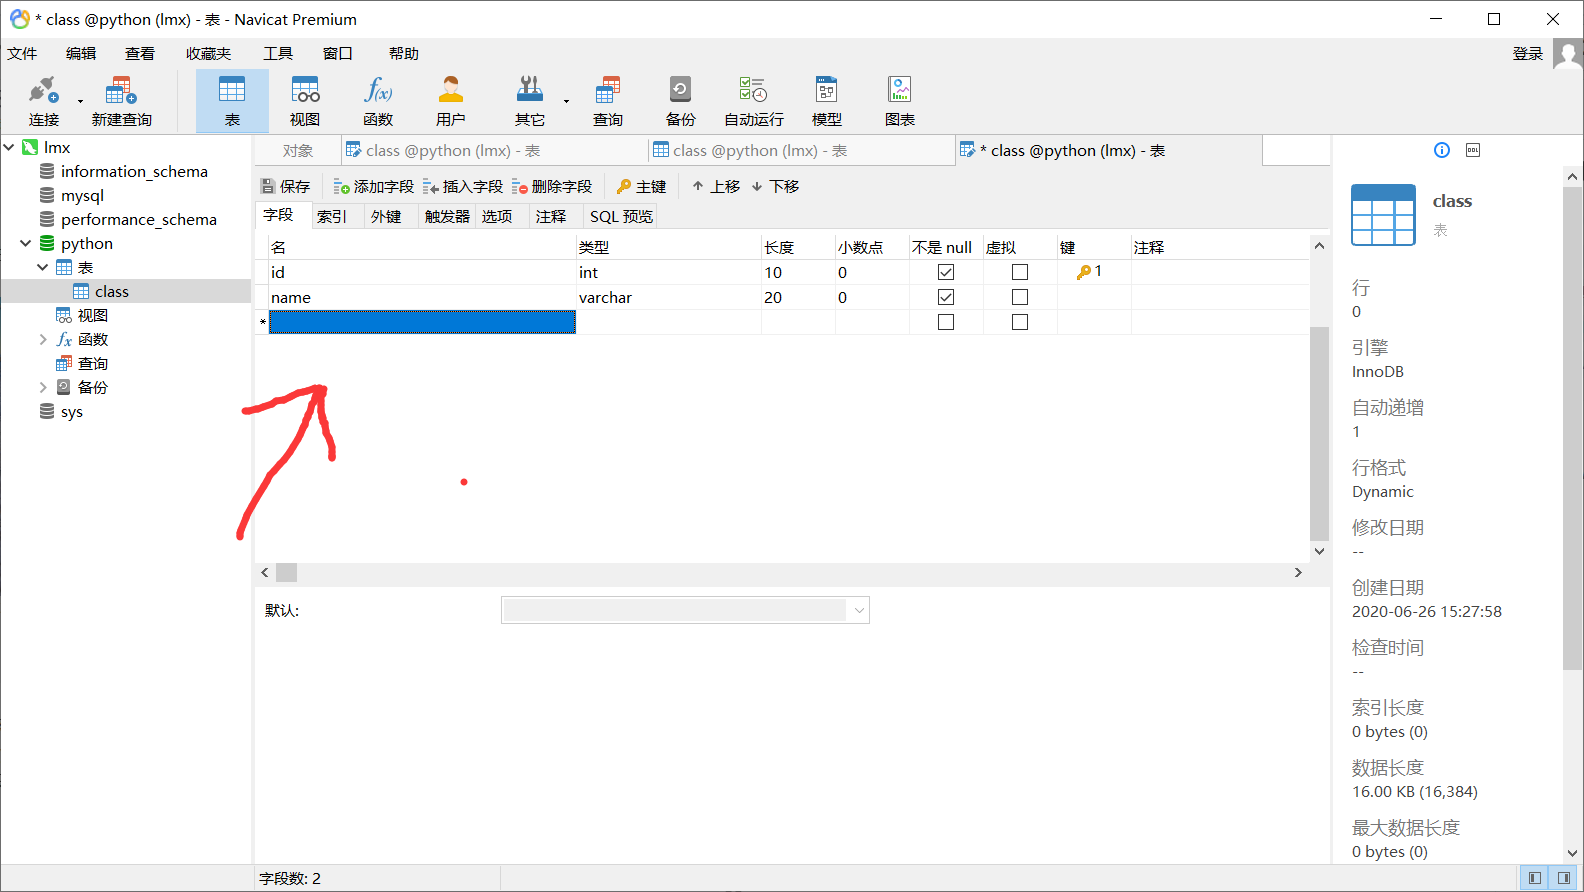Click the length value 20
The height and width of the screenshot is (892, 1584).
click(x=773, y=297)
